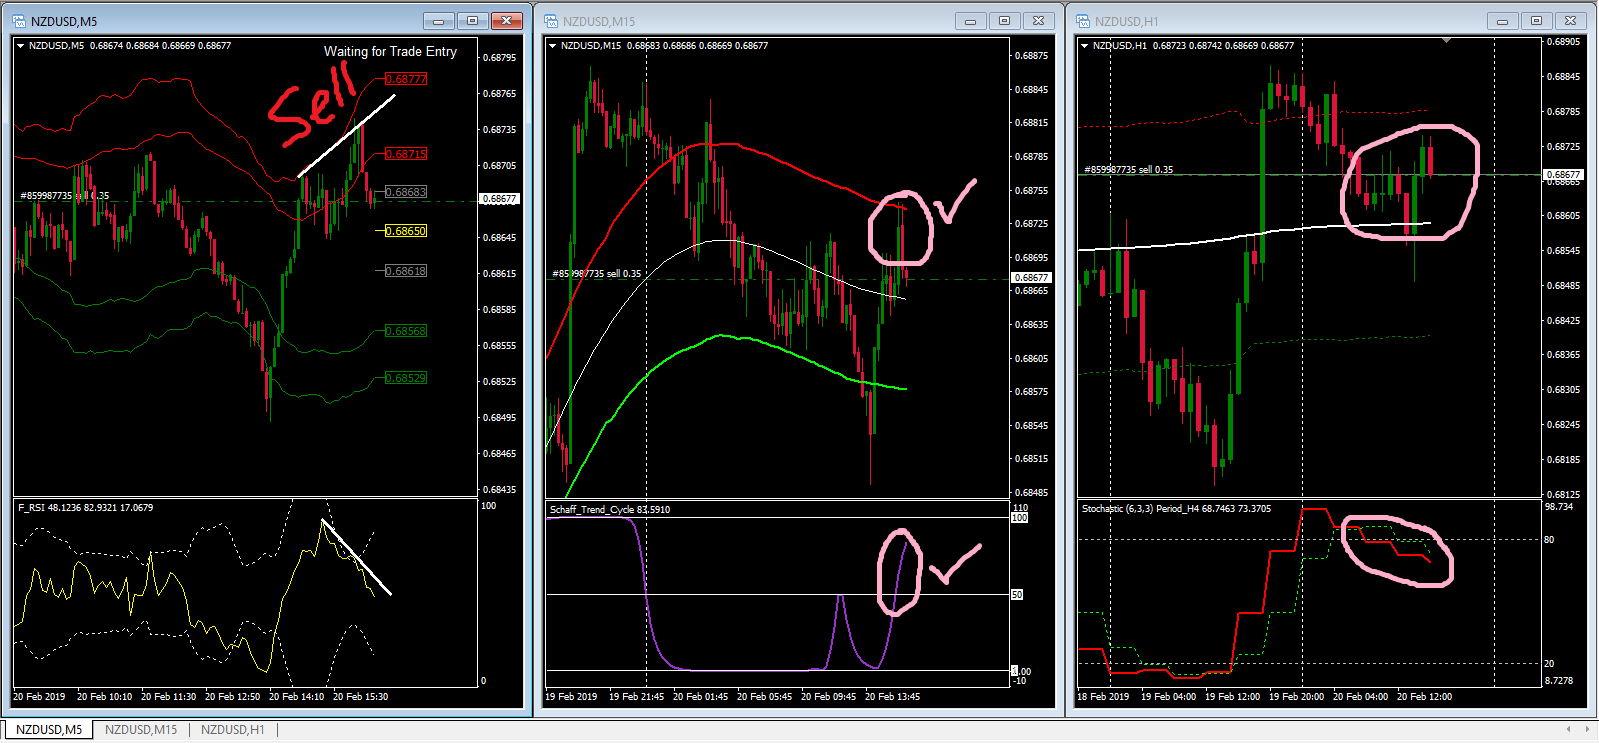This screenshot has height=743, width=1599.
Task: Select the Waiting for Trade Entry label
Action: pos(390,51)
